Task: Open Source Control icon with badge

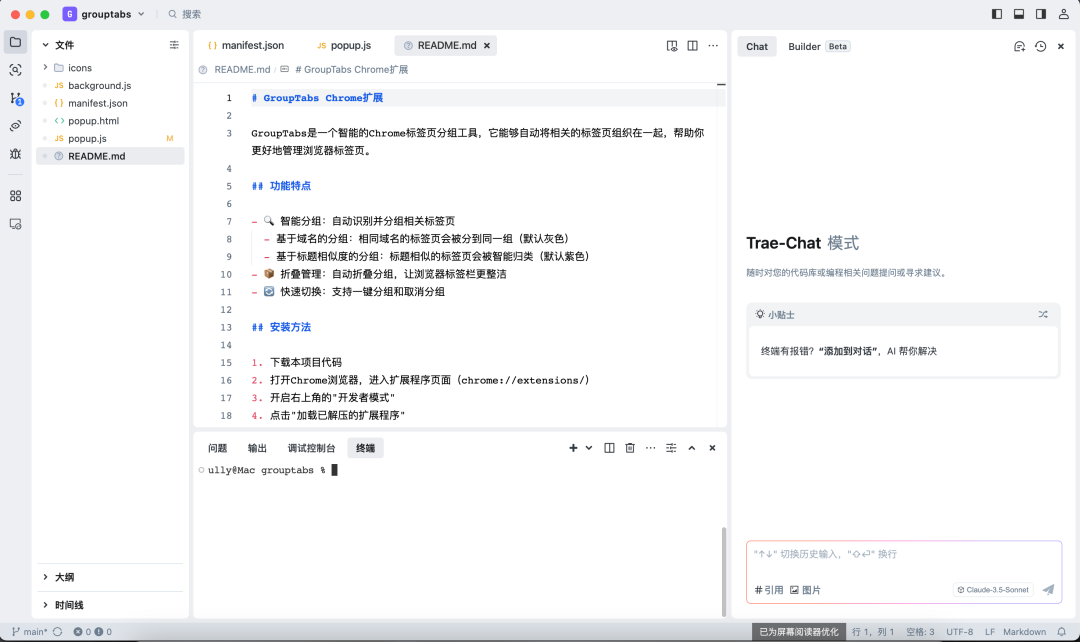Action: (x=16, y=99)
